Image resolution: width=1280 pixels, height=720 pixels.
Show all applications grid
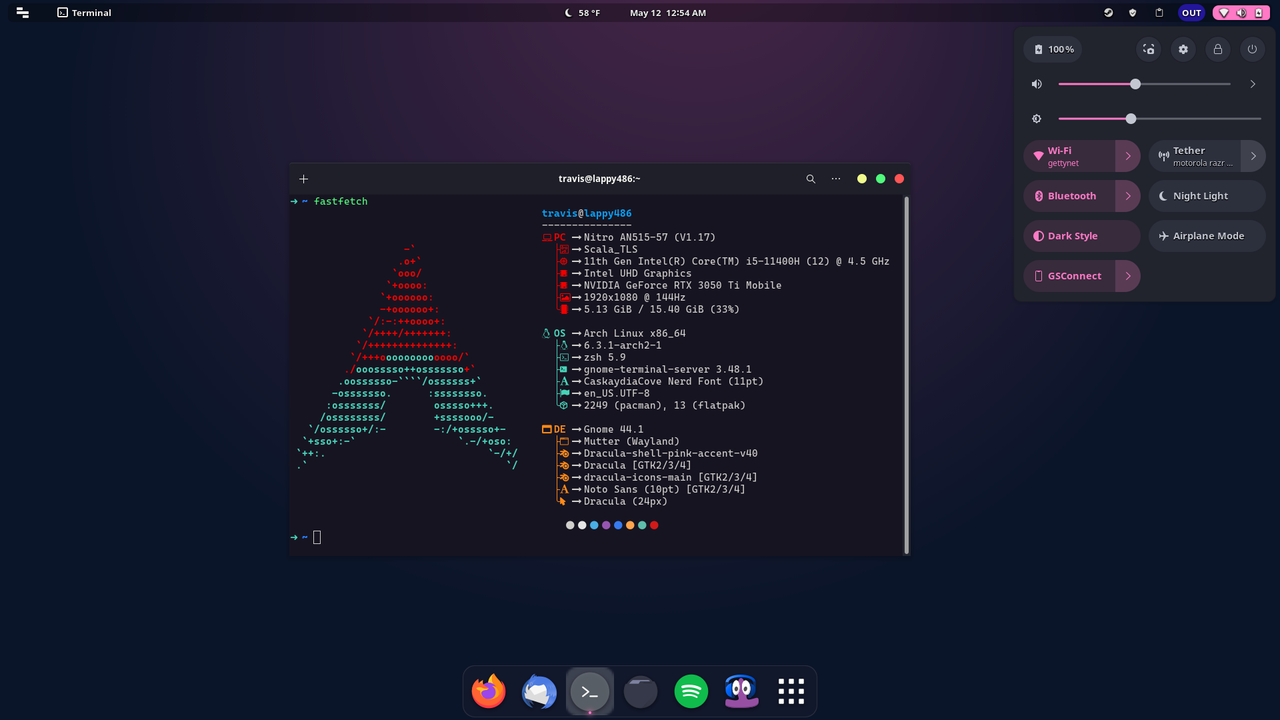(791, 691)
